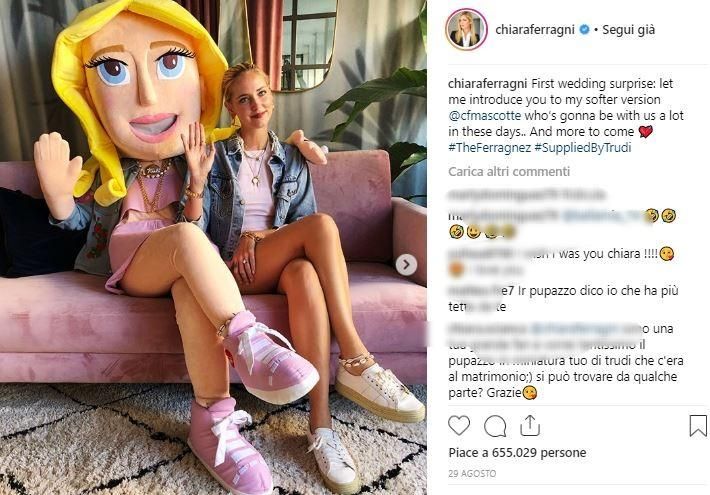Image resolution: width=710 pixels, height=495 pixels.
Task: Click the blue verified badge
Action: 585,29
